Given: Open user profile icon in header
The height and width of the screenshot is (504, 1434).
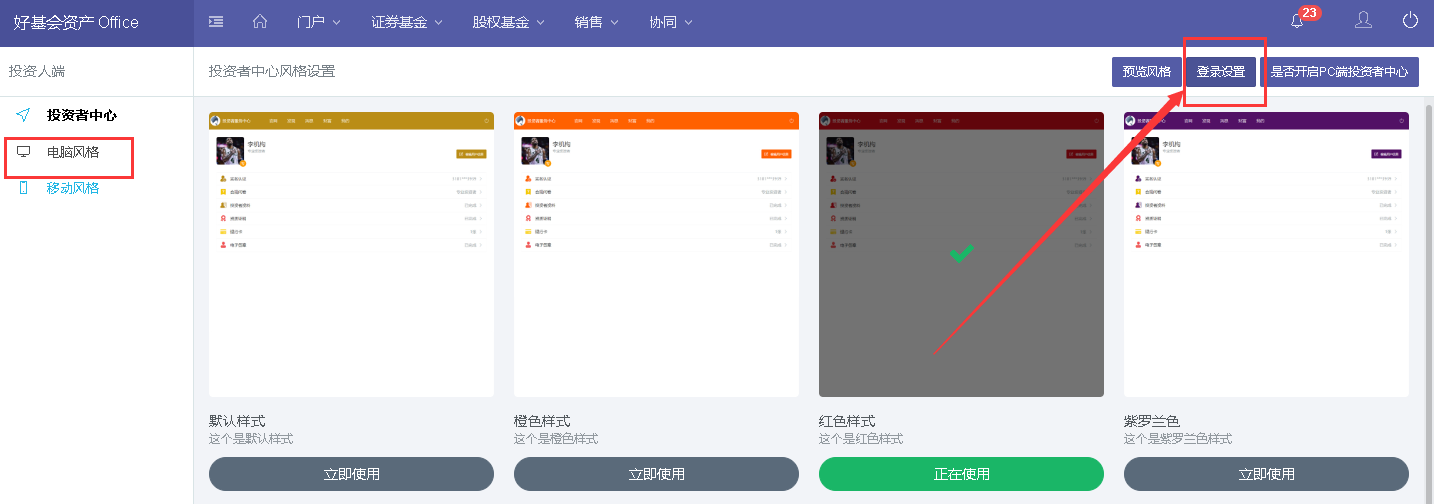Looking at the screenshot, I should [x=1363, y=21].
